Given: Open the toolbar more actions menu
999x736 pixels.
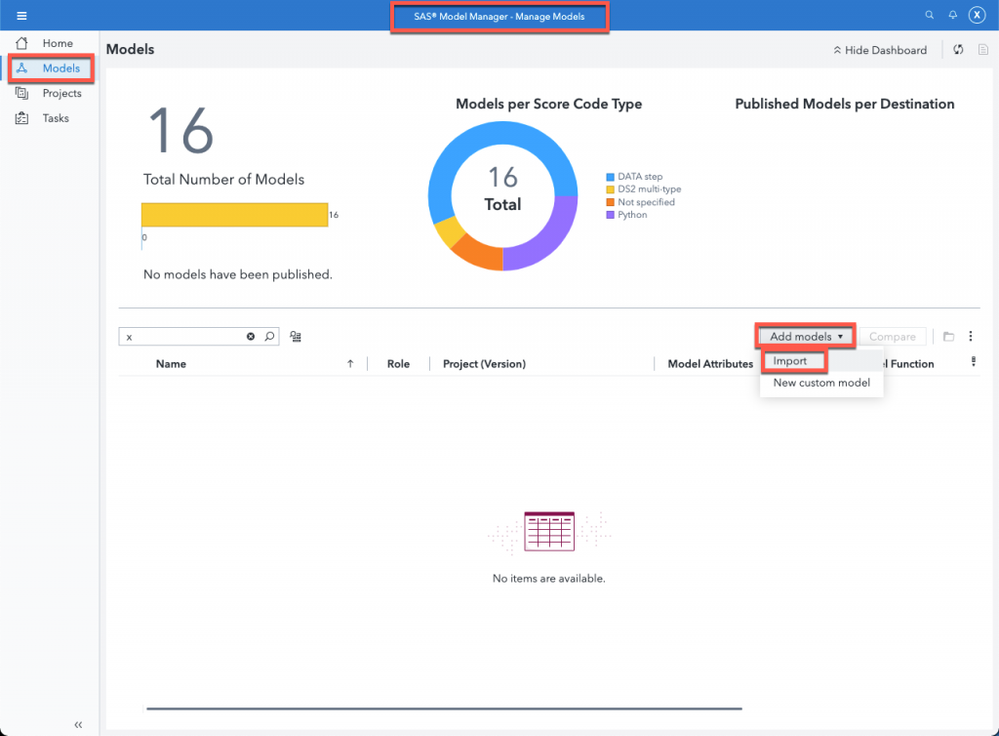Looking at the screenshot, I should coord(970,336).
